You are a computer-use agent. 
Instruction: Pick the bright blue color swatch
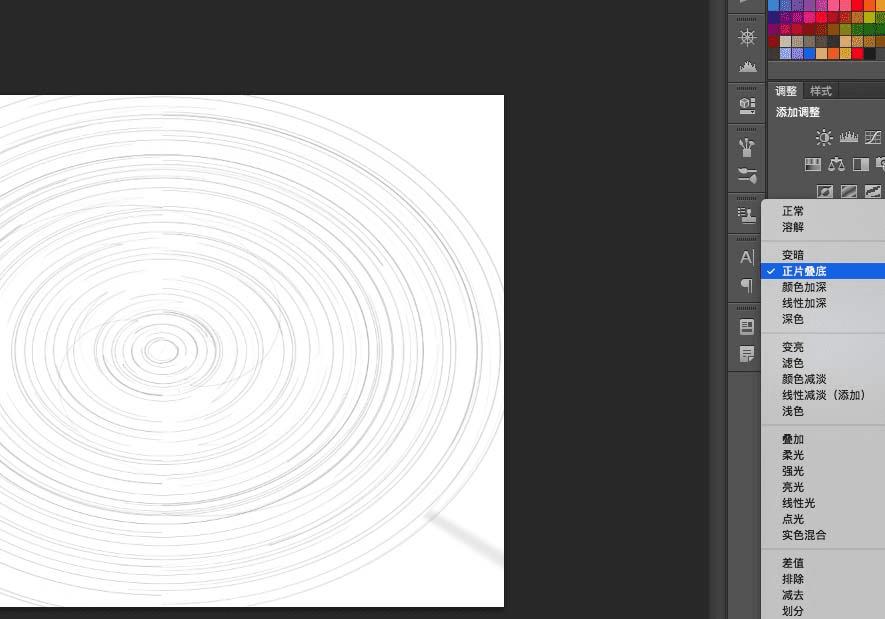(x=809, y=54)
